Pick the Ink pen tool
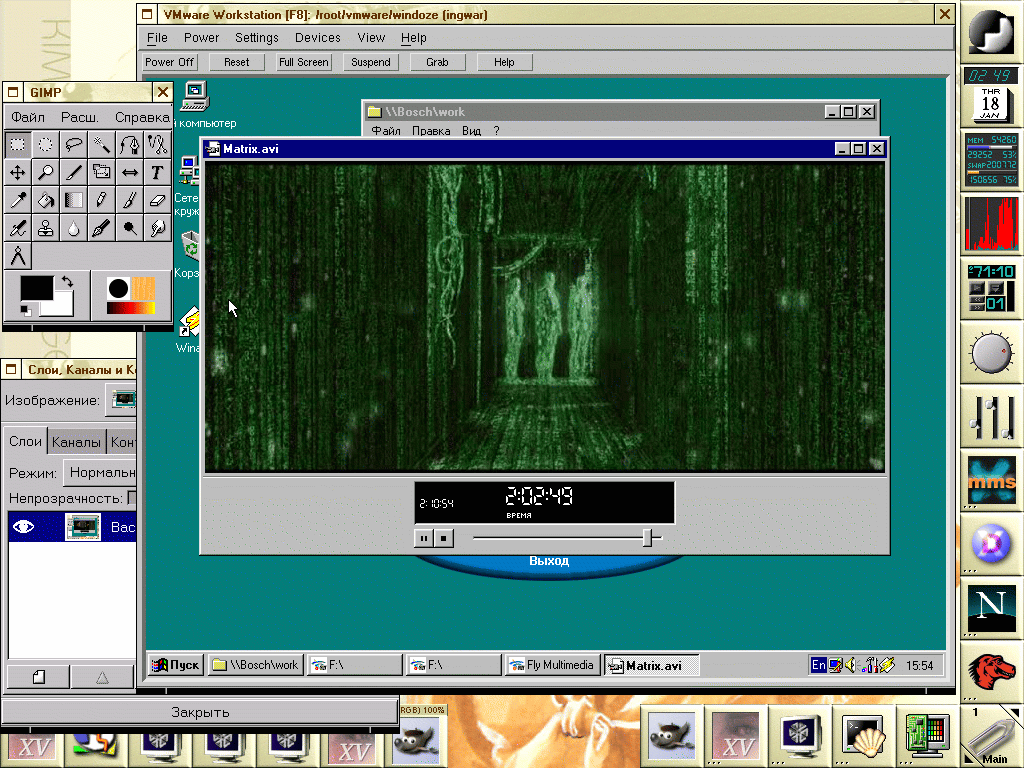1024x768 pixels. [101, 228]
